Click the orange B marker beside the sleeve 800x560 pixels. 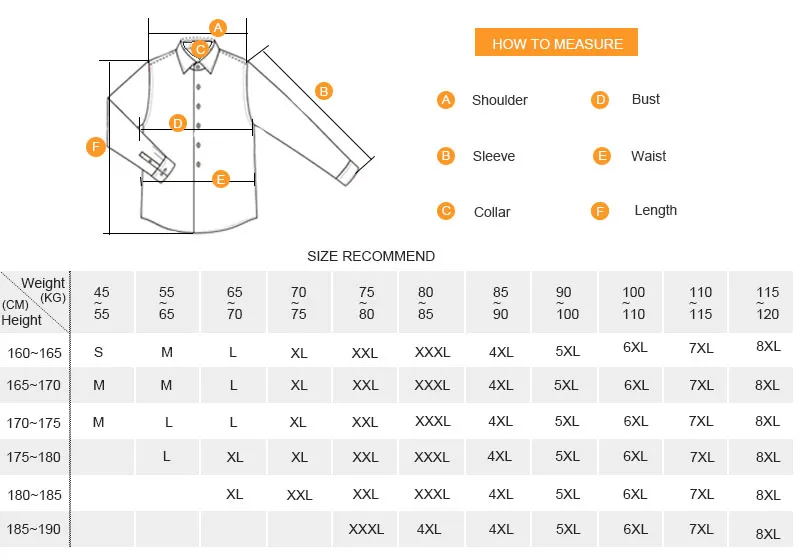[x=323, y=91]
